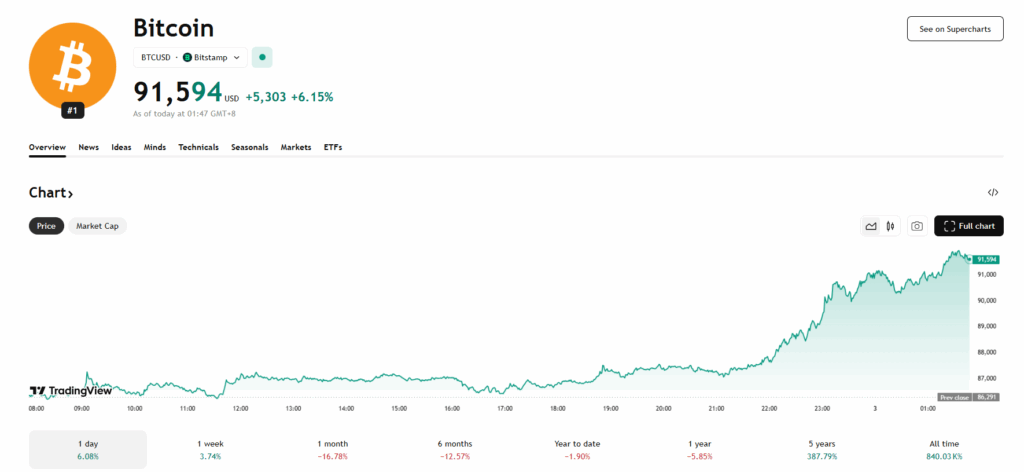Screen dimensions: 1024x472
Task: Click the #1 rank badge
Action: click(x=72, y=110)
